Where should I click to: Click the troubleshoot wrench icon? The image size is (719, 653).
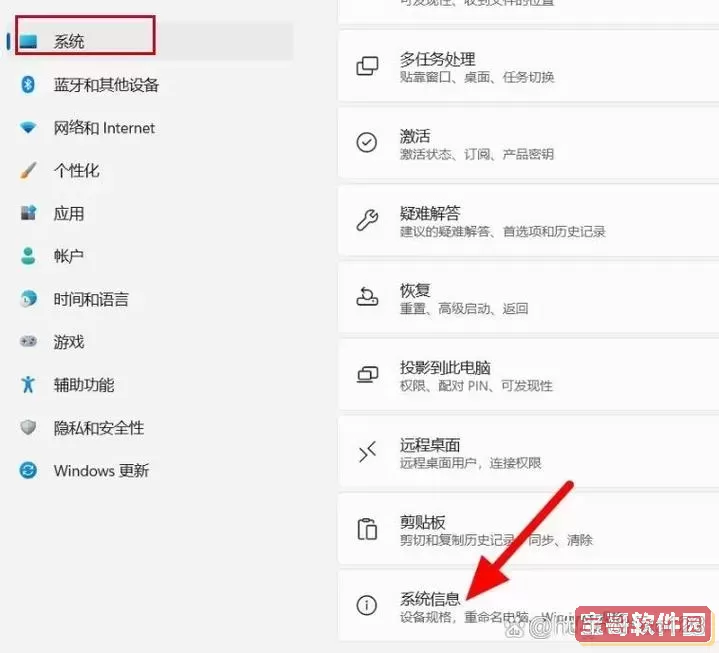pyautogui.click(x=367, y=220)
